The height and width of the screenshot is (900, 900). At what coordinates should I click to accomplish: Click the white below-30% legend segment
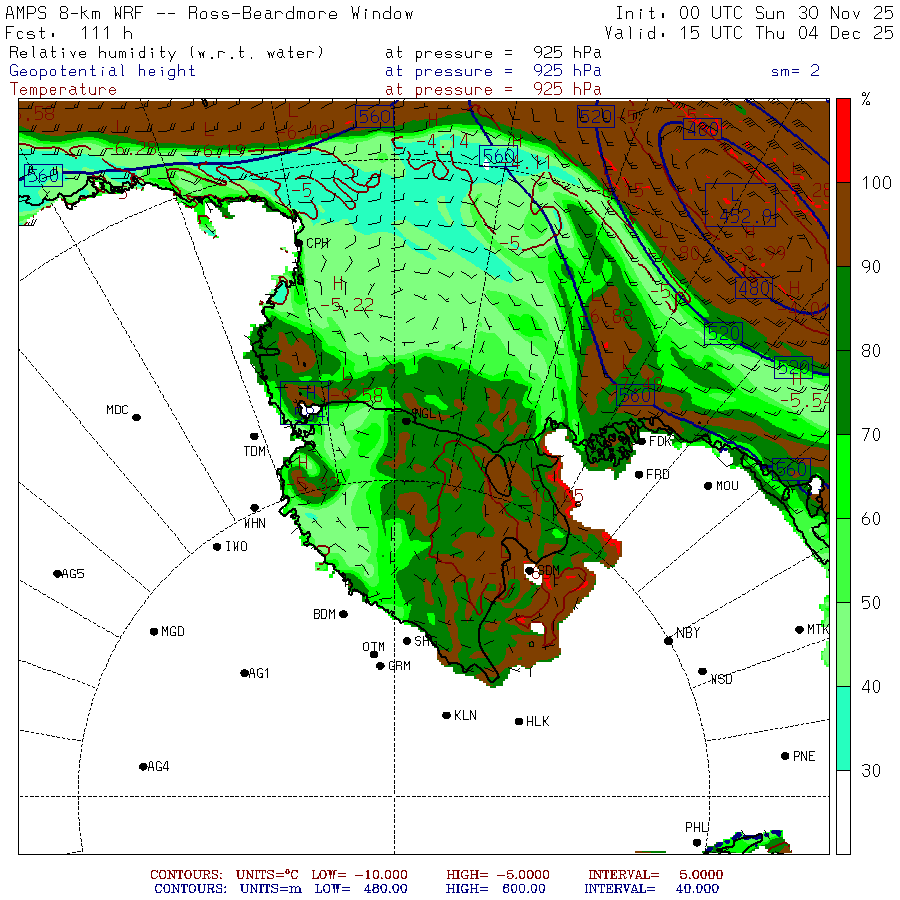click(843, 812)
